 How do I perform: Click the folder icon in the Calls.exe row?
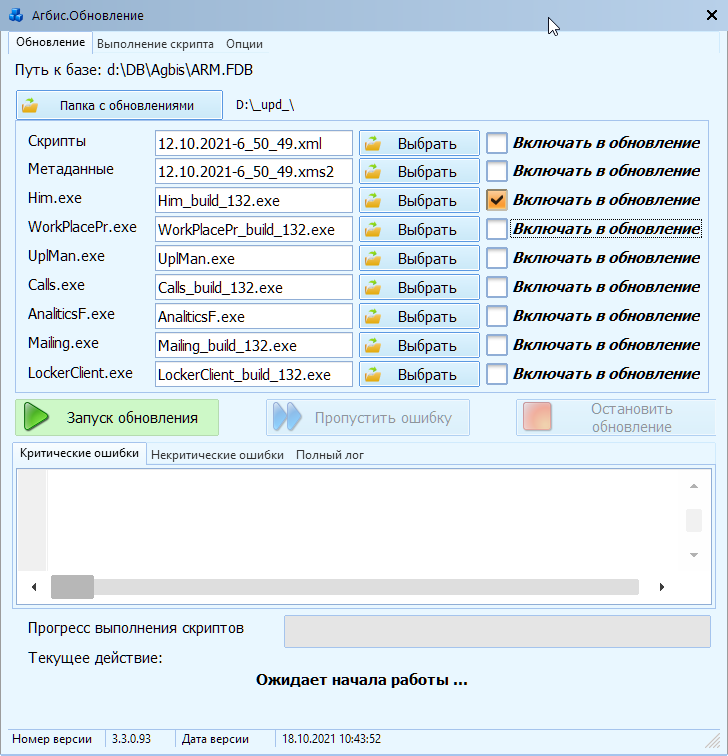point(373,287)
